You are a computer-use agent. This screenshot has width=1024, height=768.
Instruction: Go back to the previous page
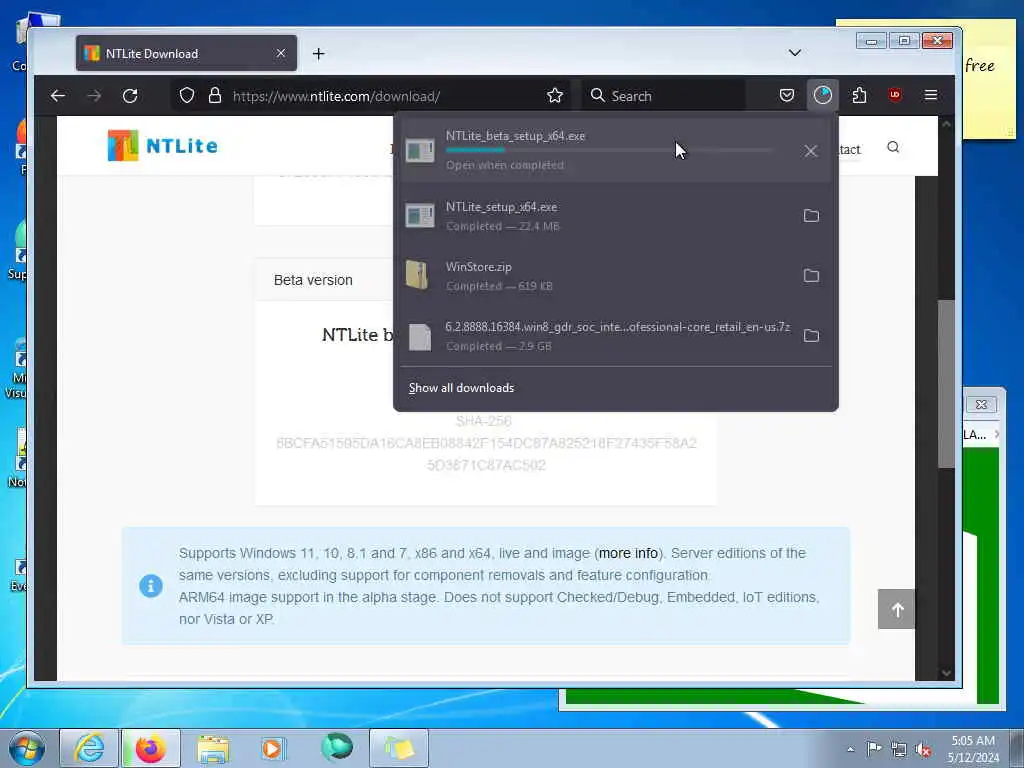(57, 96)
